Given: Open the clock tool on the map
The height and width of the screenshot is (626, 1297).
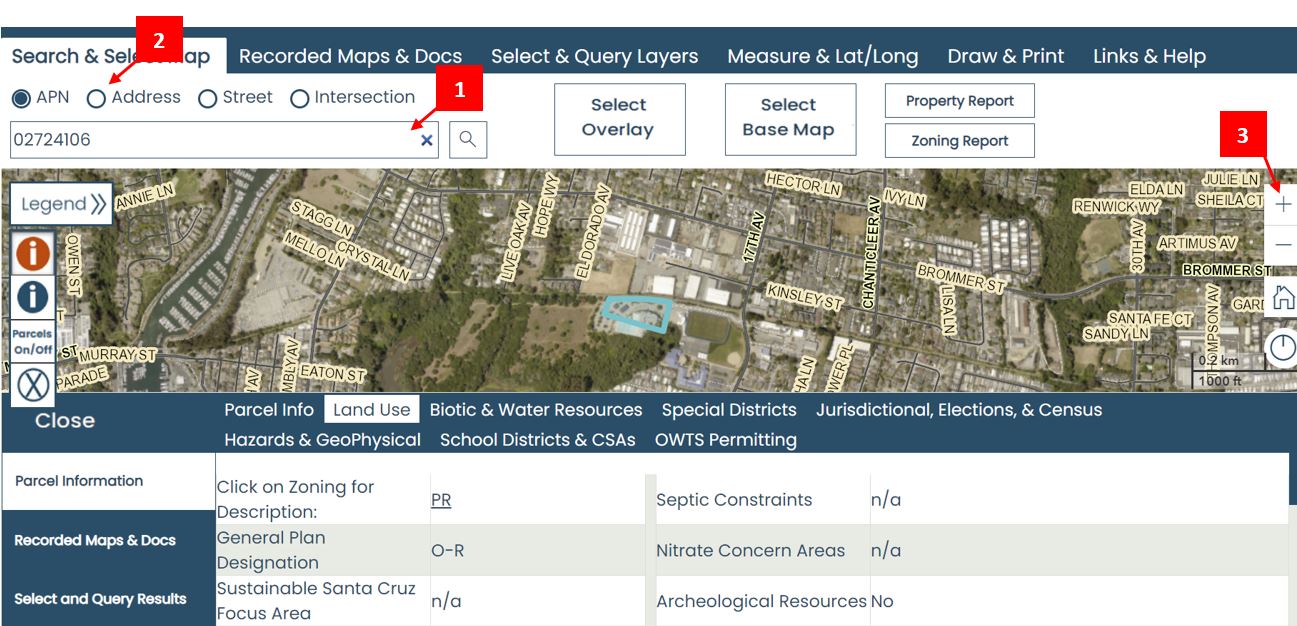Looking at the screenshot, I should click(1284, 347).
